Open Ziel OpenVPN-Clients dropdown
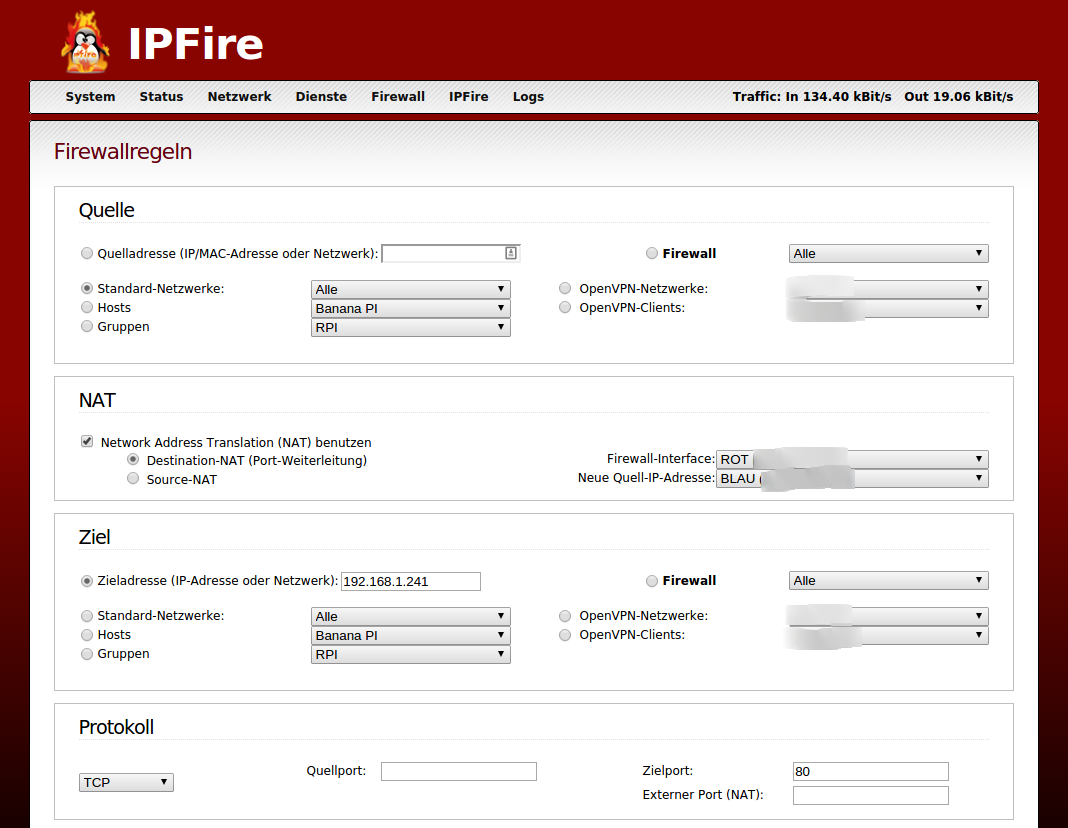This screenshot has height=828, width=1068. click(x=888, y=635)
